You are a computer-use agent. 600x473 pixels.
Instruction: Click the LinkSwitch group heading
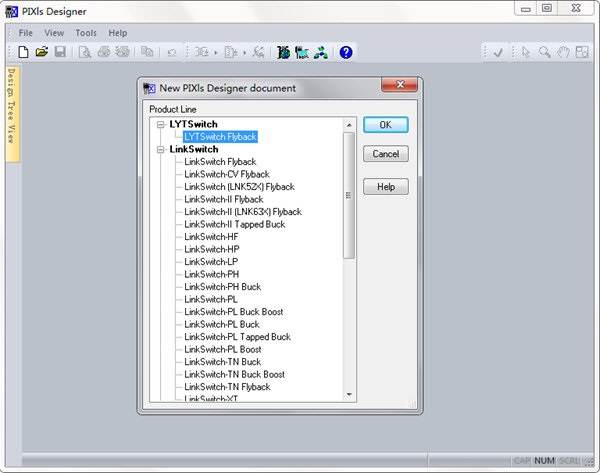click(x=194, y=149)
